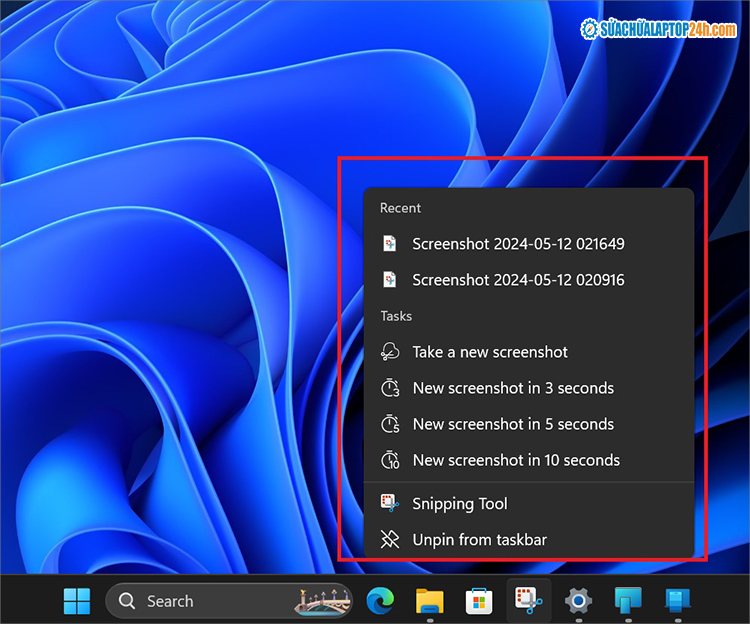Click file icon beside Screenshot 020916
Viewport: 750px width, 624px height.
(390, 279)
